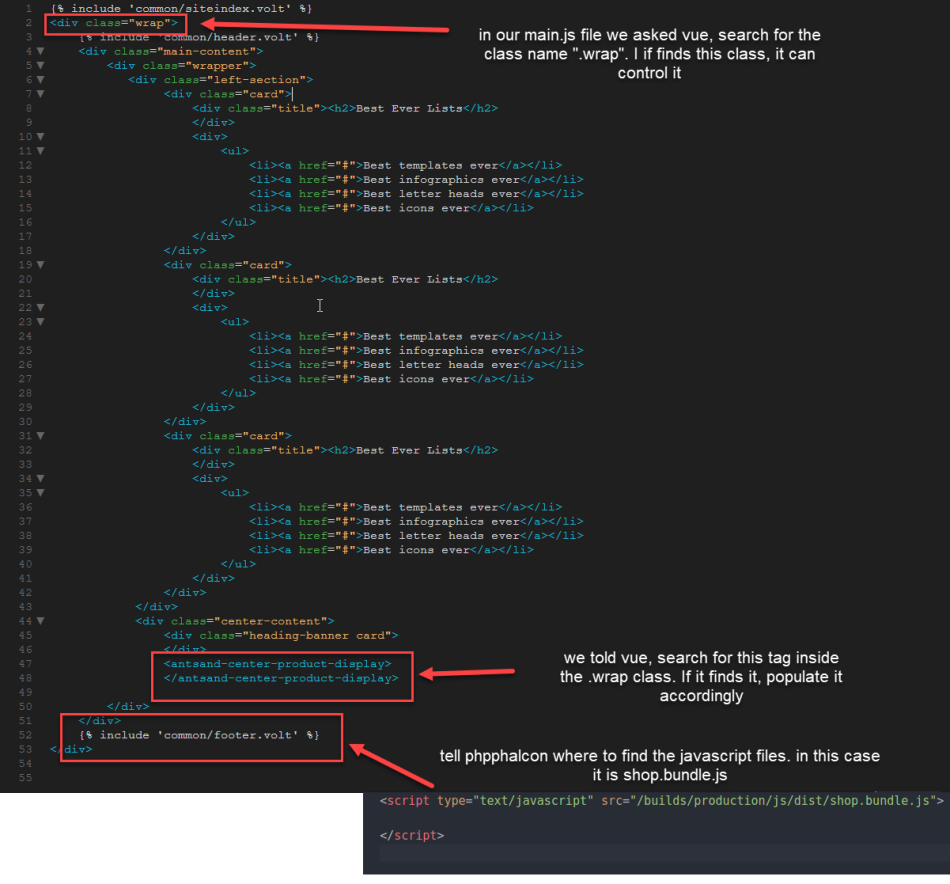Click the header.volt include statement
The width and height of the screenshot is (950, 884).
click(x=199, y=37)
